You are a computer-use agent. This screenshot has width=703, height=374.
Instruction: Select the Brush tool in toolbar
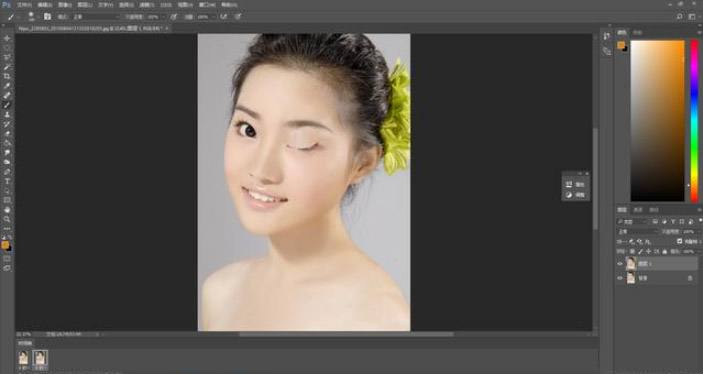tap(7, 104)
